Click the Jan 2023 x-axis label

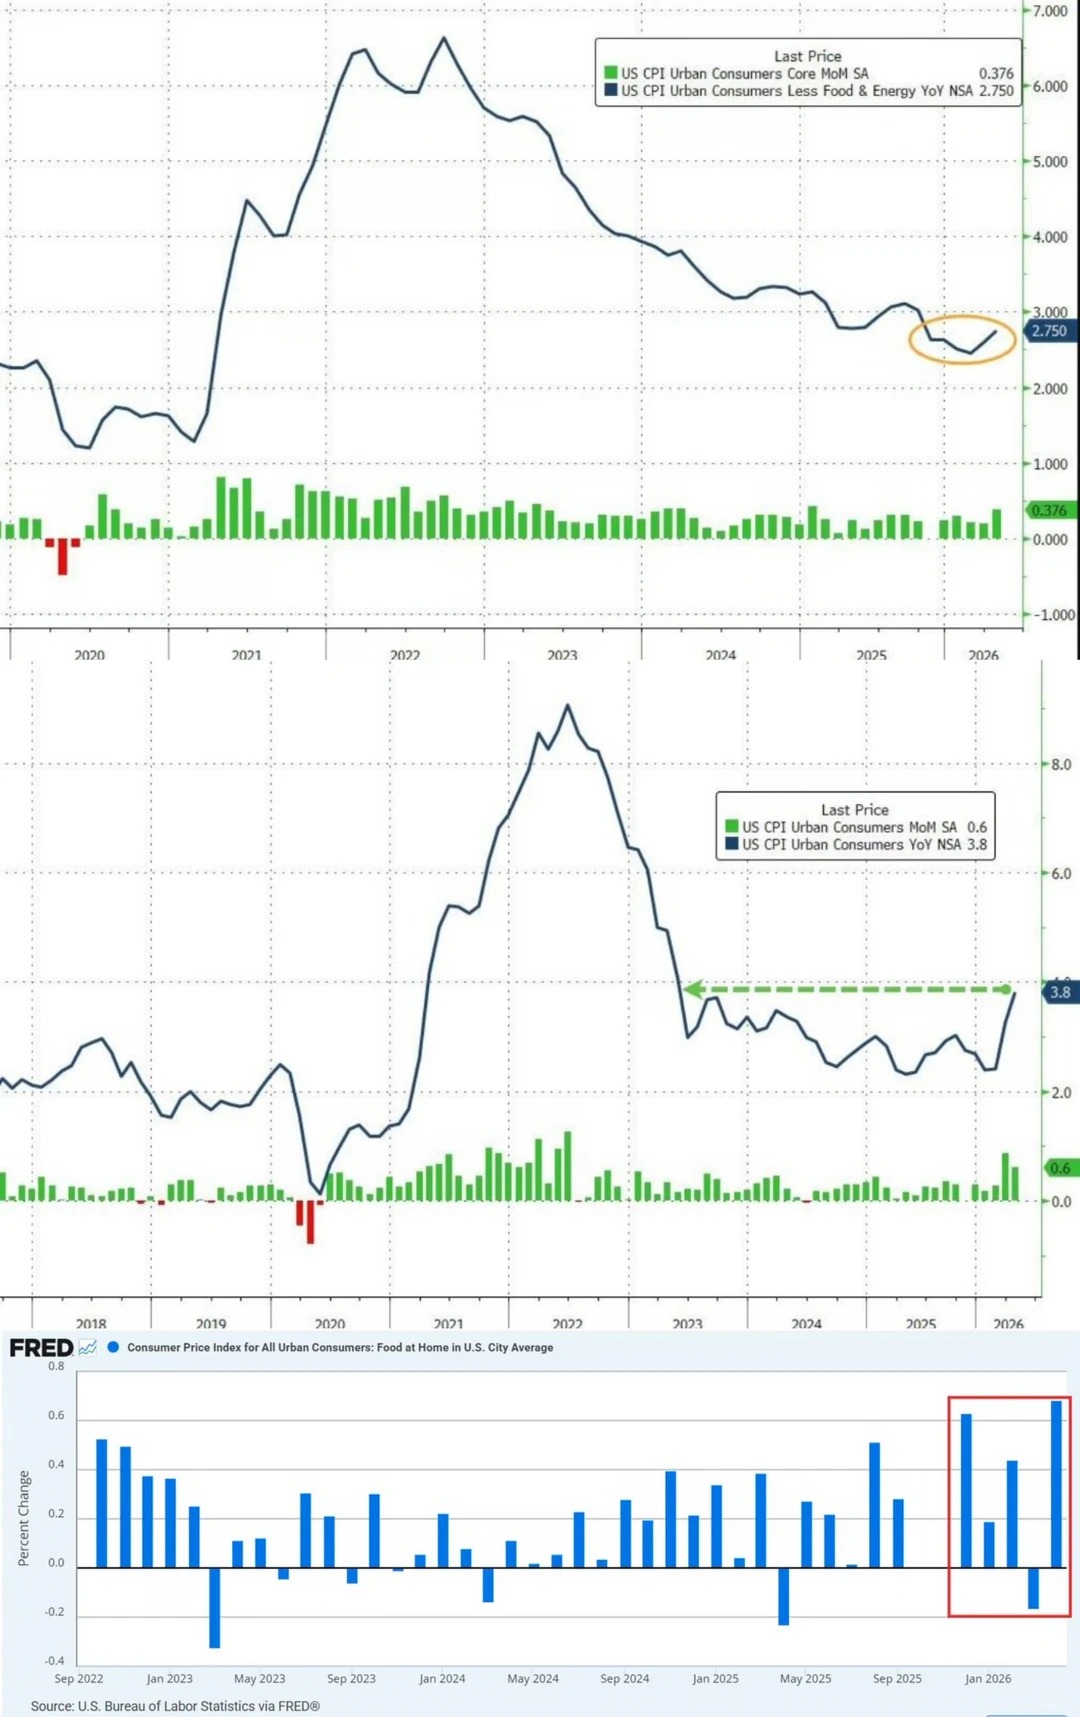(x=170, y=1679)
